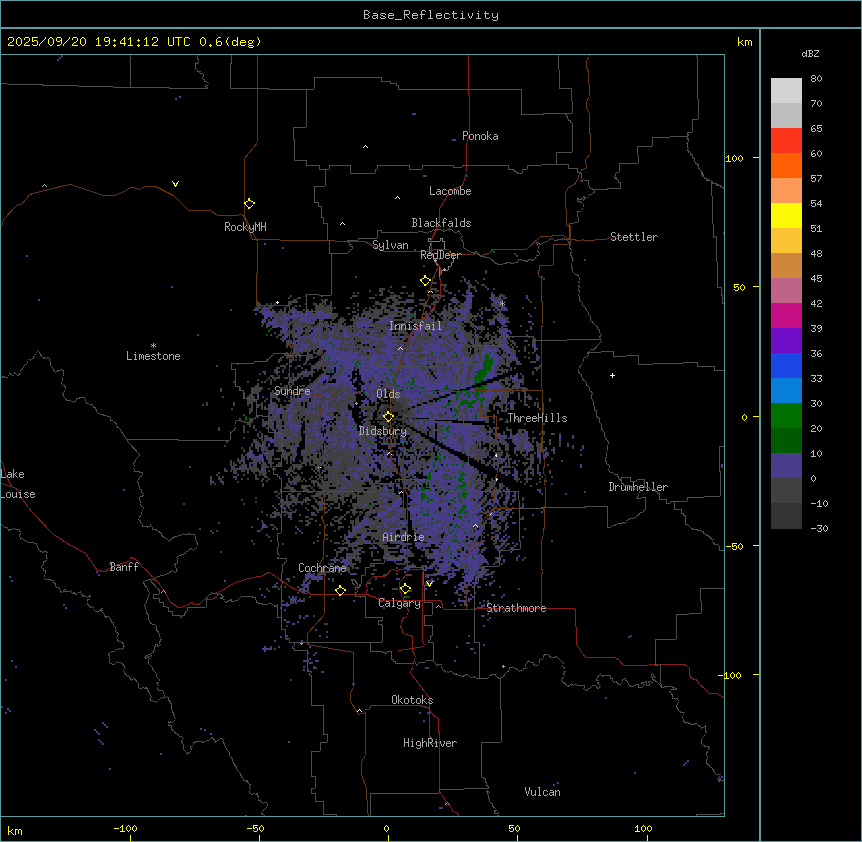Click the caret marker below Okotoks
The height and width of the screenshot is (842, 862).
359,711
